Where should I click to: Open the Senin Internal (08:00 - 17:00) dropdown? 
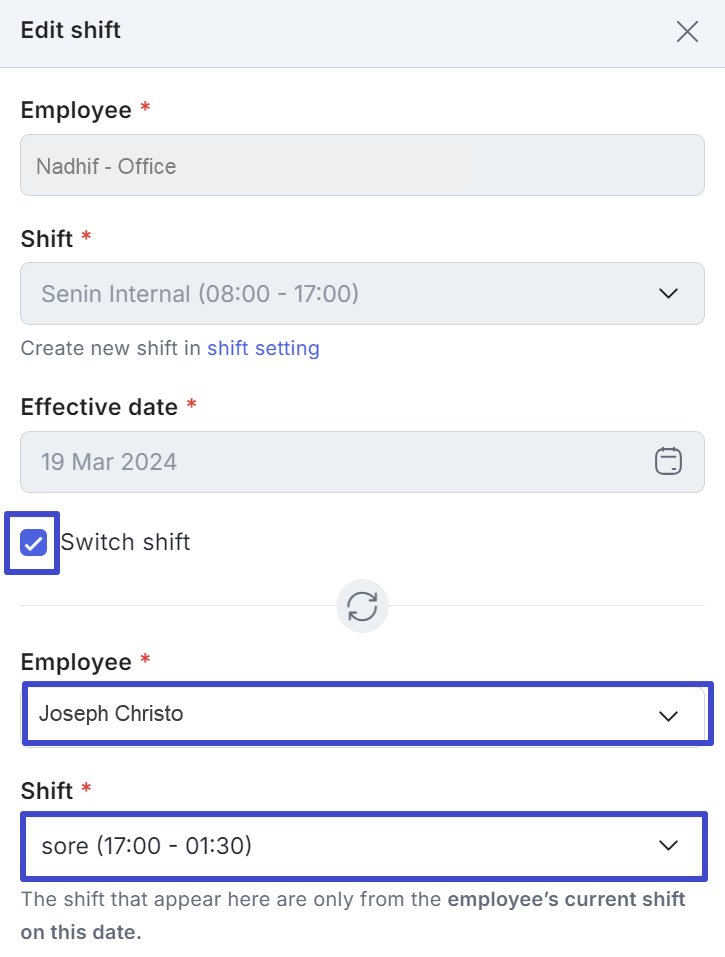coord(362,293)
